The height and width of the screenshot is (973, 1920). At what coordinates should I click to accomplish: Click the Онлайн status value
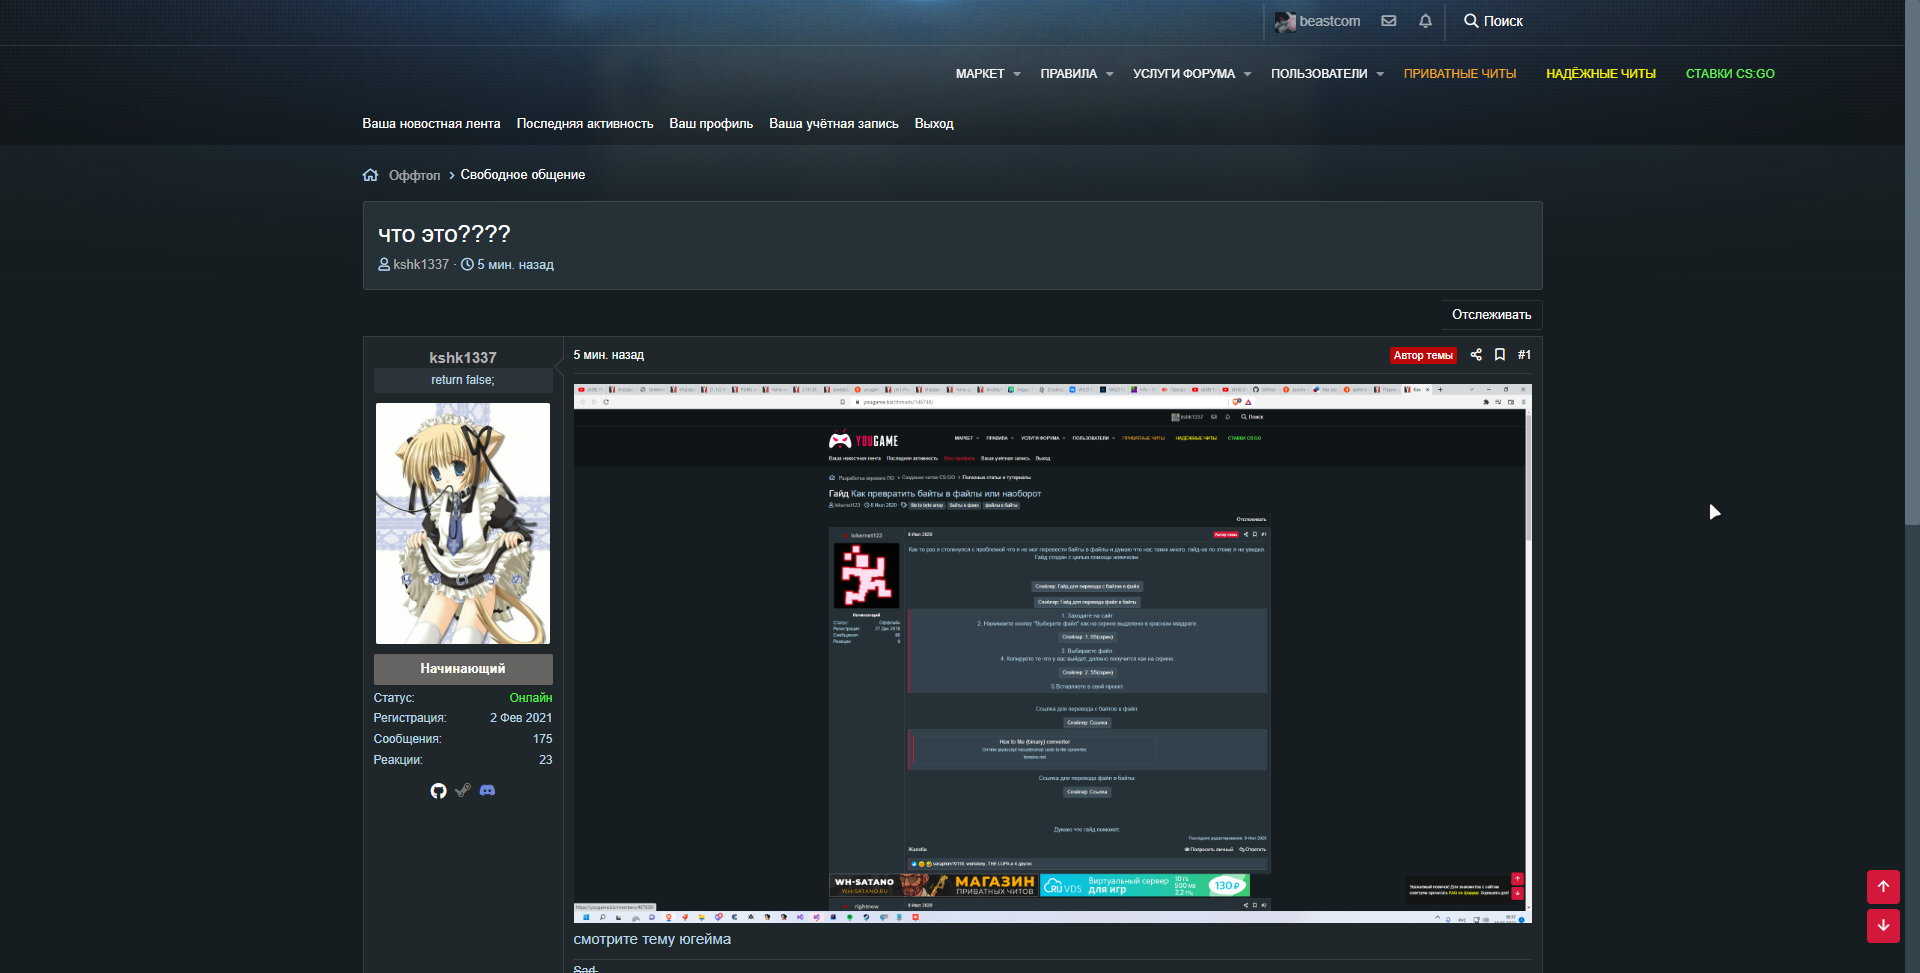point(531,698)
